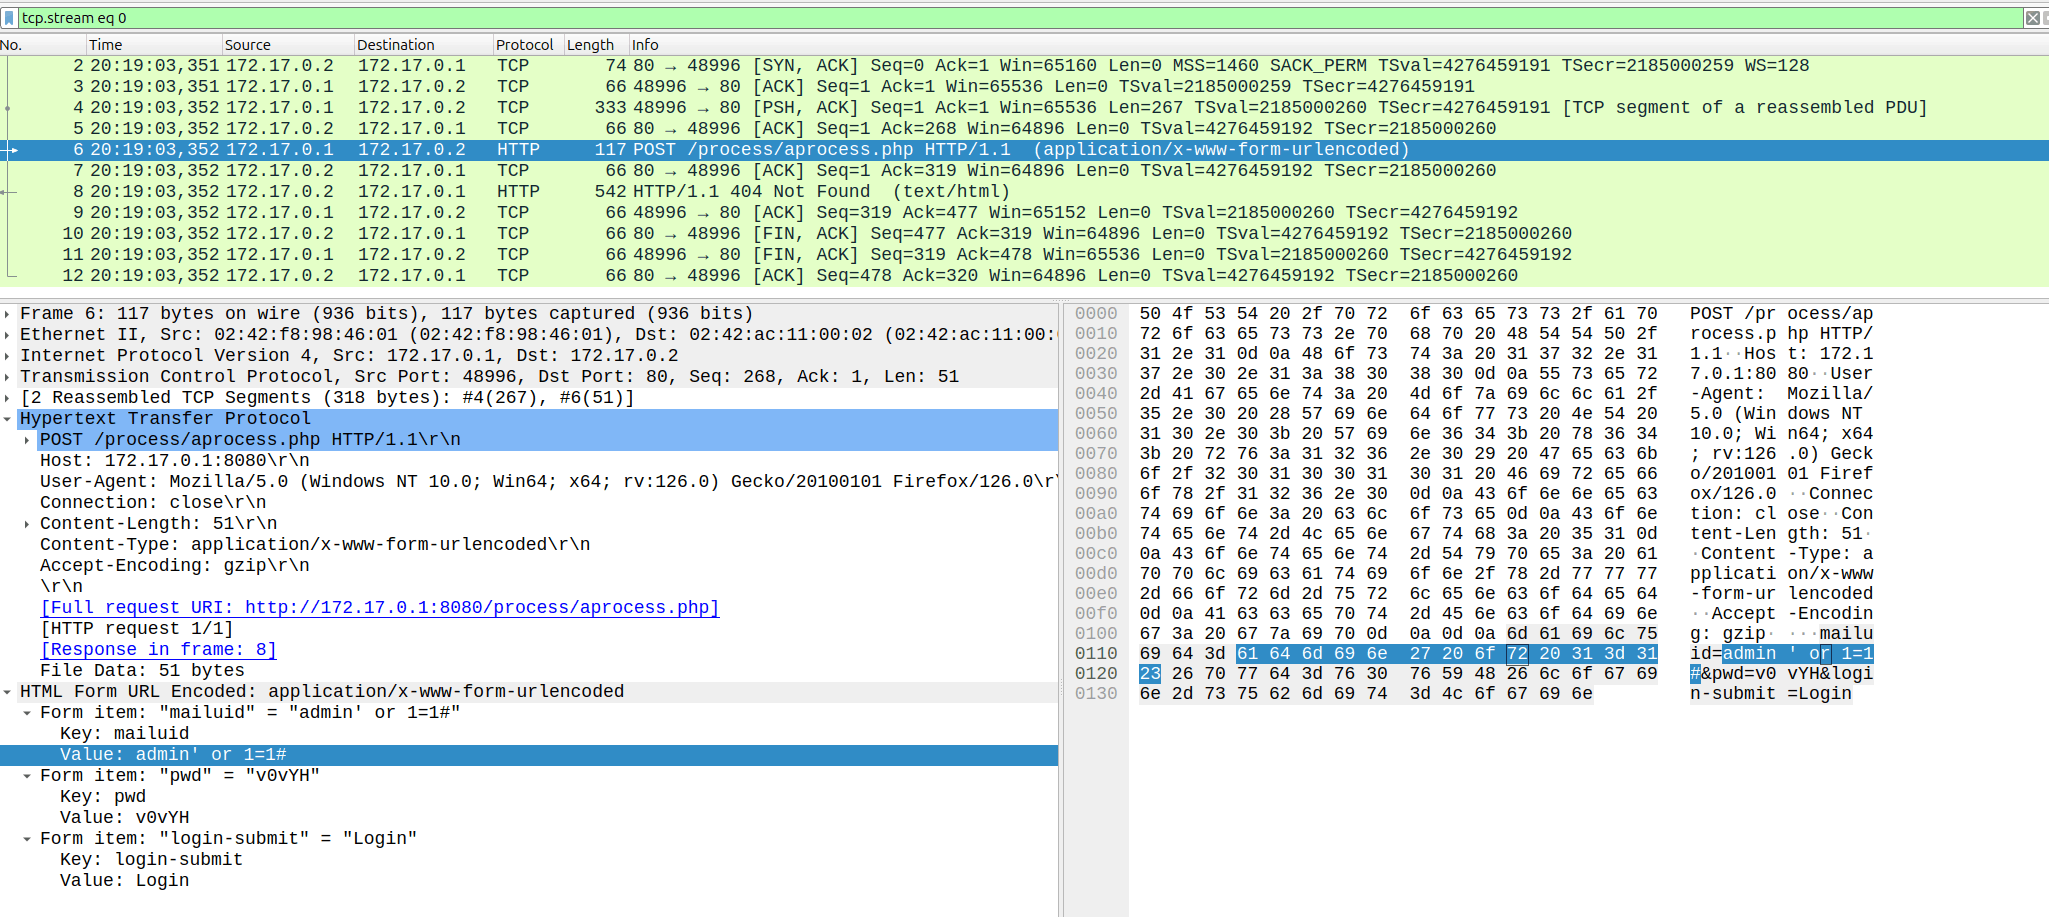Image resolution: width=2049 pixels, height=917 pixels.
Task: Expand the Ethernet II tree node
Action: (8, 335)
